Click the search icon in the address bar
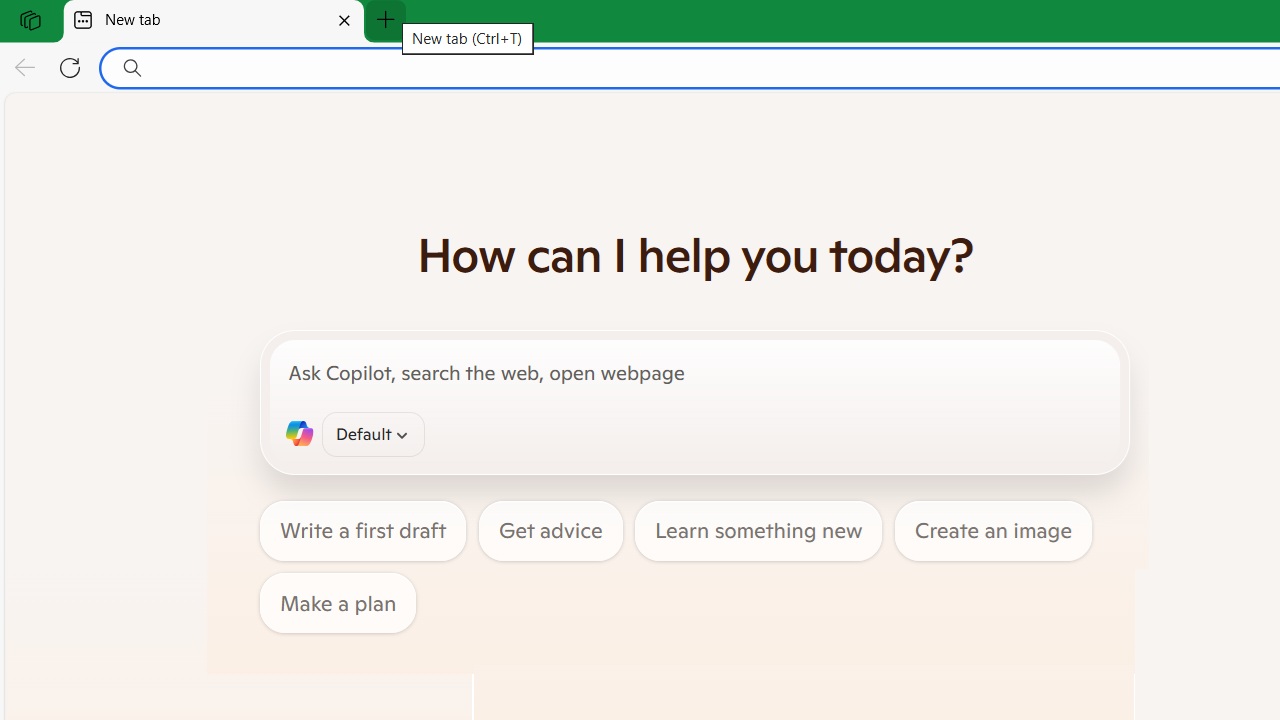 131,67
